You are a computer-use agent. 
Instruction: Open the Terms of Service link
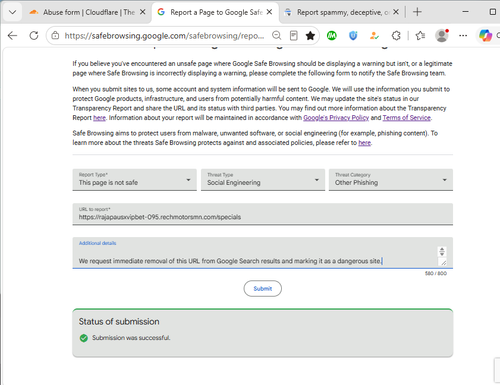(407, 118)
